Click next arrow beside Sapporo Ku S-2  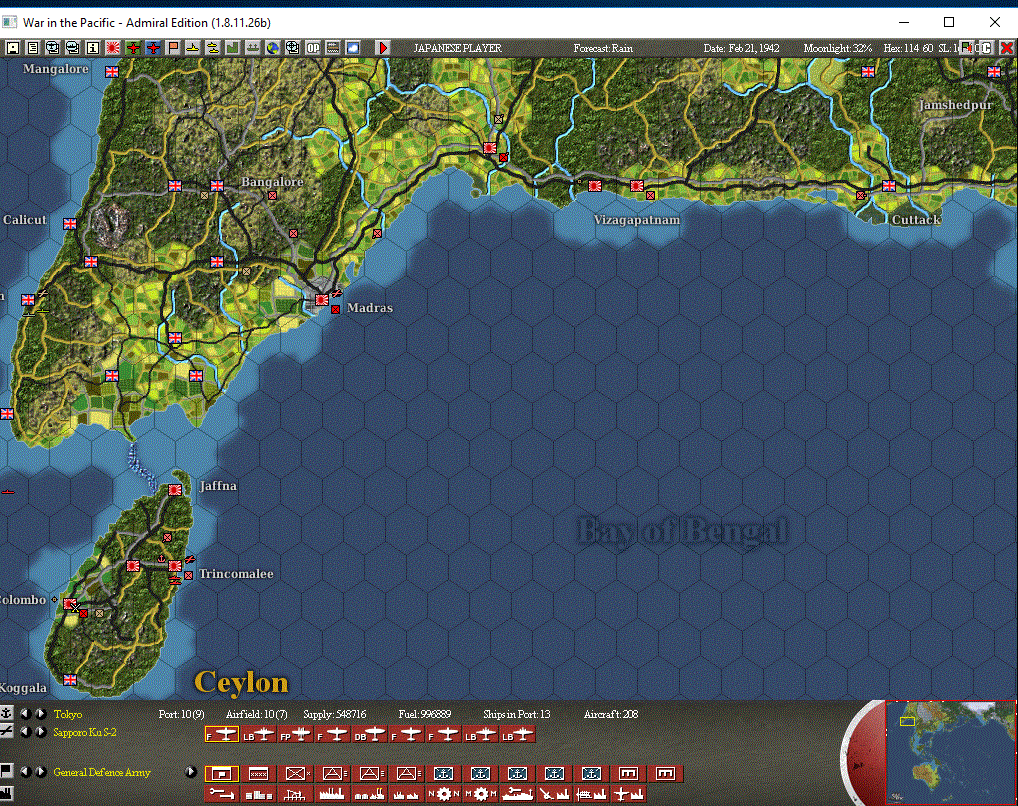point(40,731)
